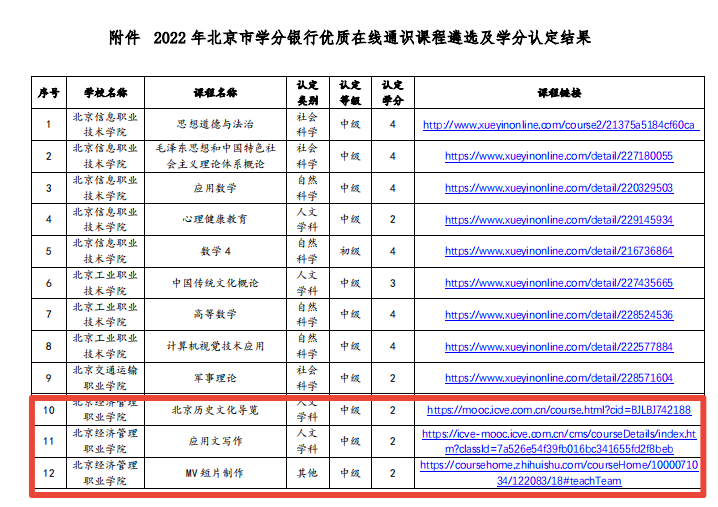Open the coursehome.zhihuishu.com link
Screen dimensions: 718x507
[x=559, y=473]
